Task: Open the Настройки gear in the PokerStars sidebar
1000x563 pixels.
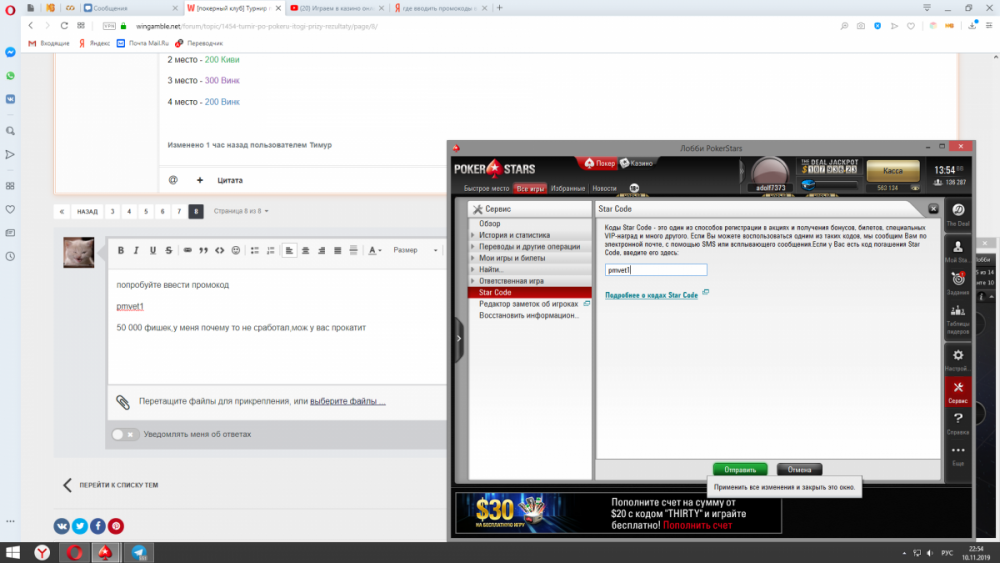Action: click(958, 360)
